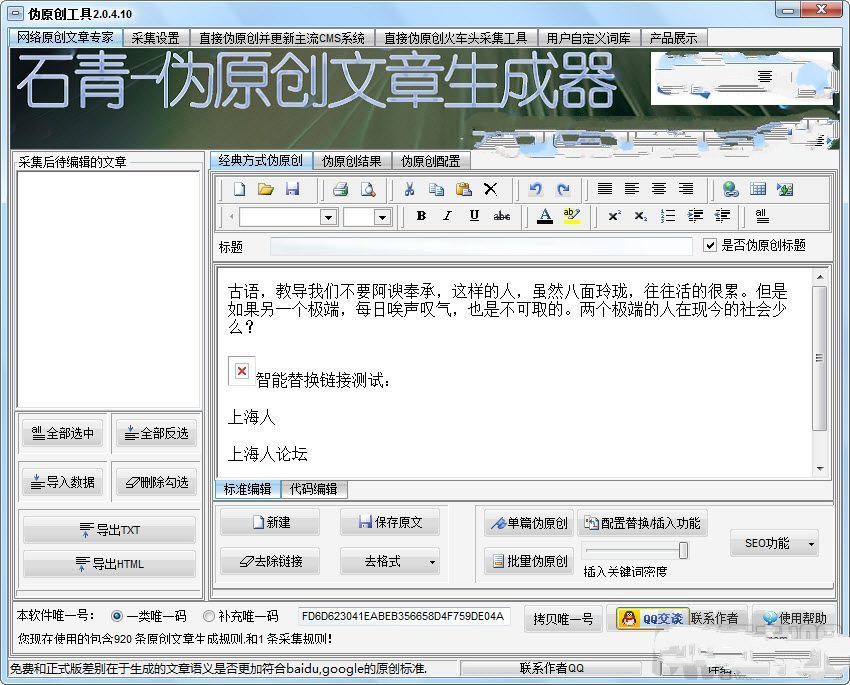Toggle Bold formatting in editor toolbar
The height and width of the screenshot is (685, 850).
tap(421, 216)
